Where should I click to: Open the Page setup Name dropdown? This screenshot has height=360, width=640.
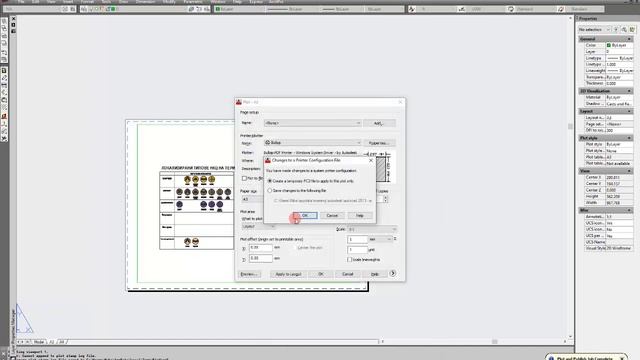coord(313,123)
